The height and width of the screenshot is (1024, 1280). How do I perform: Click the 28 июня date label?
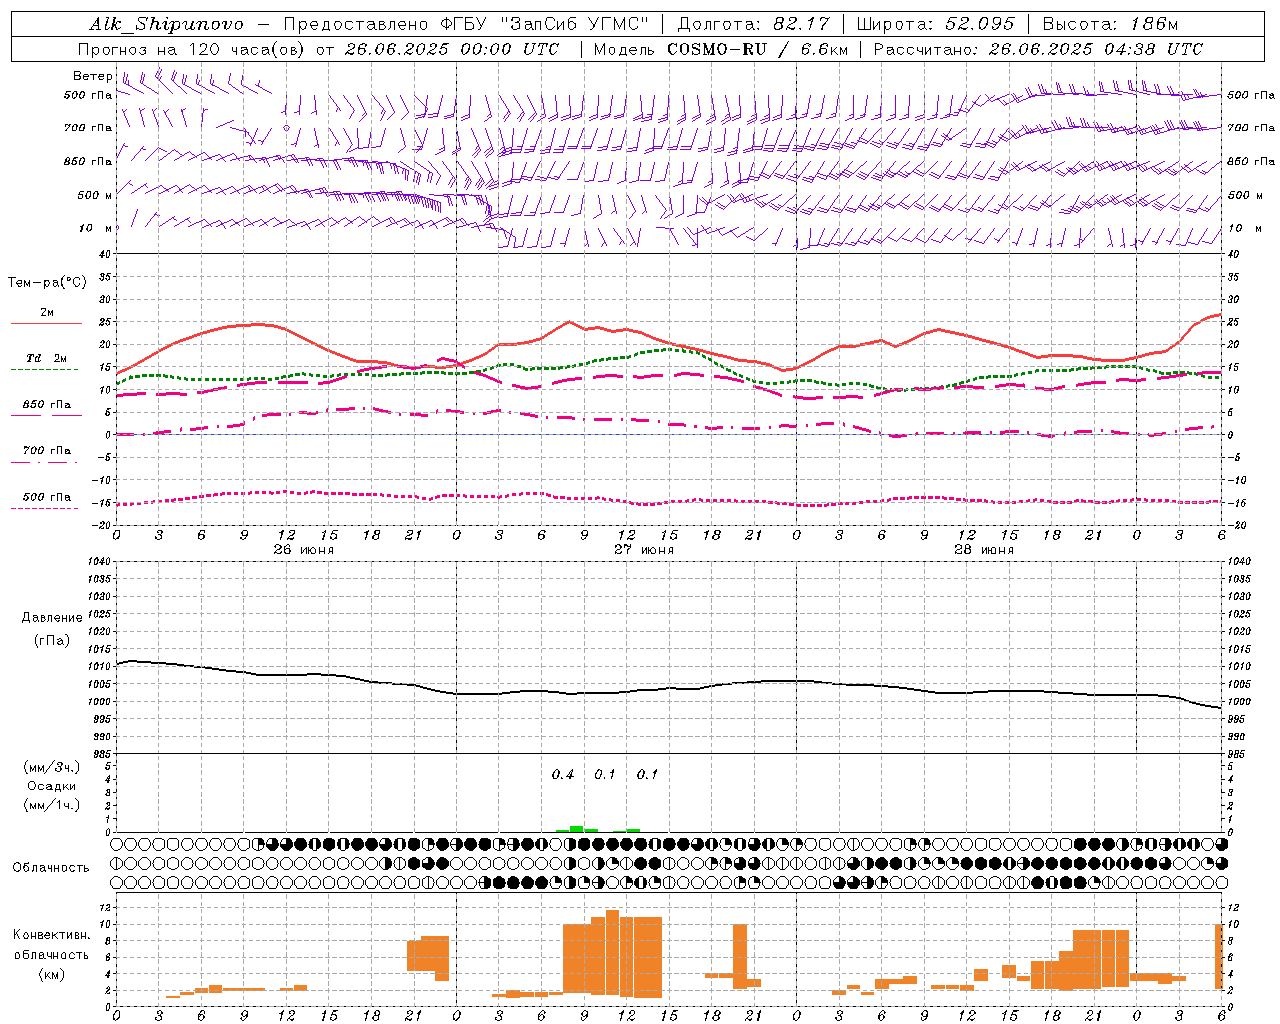(x=983, y=550)
